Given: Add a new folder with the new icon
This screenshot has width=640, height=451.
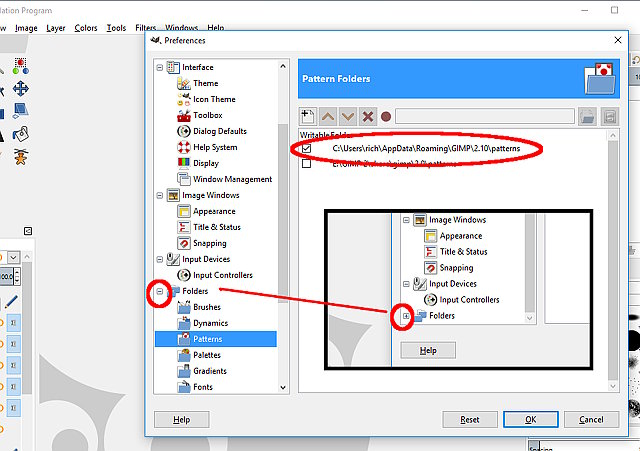Looking at the screenshot, I should click(307, 117).
